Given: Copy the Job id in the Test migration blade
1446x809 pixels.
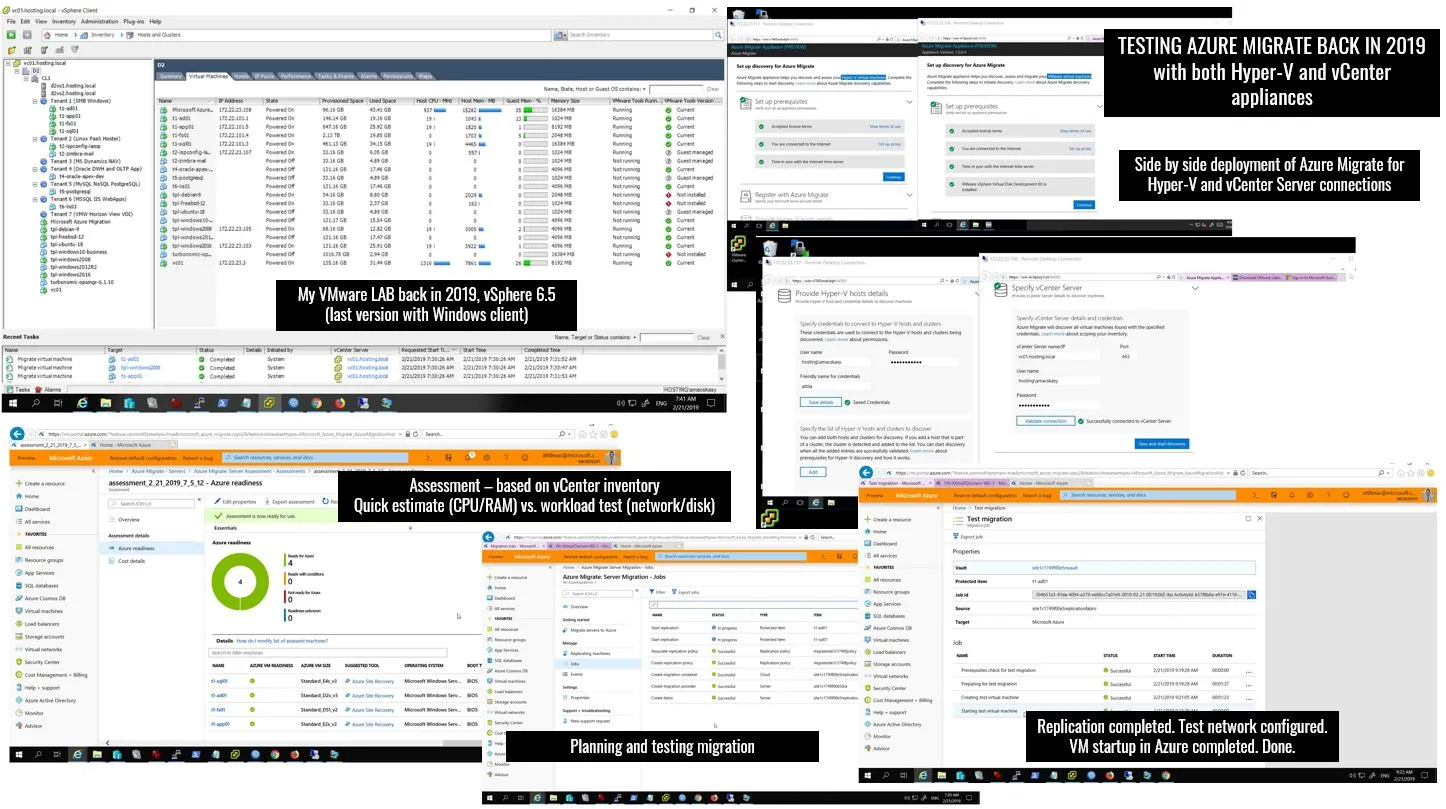Looking at the screenshot, I should pos(1251,595).
